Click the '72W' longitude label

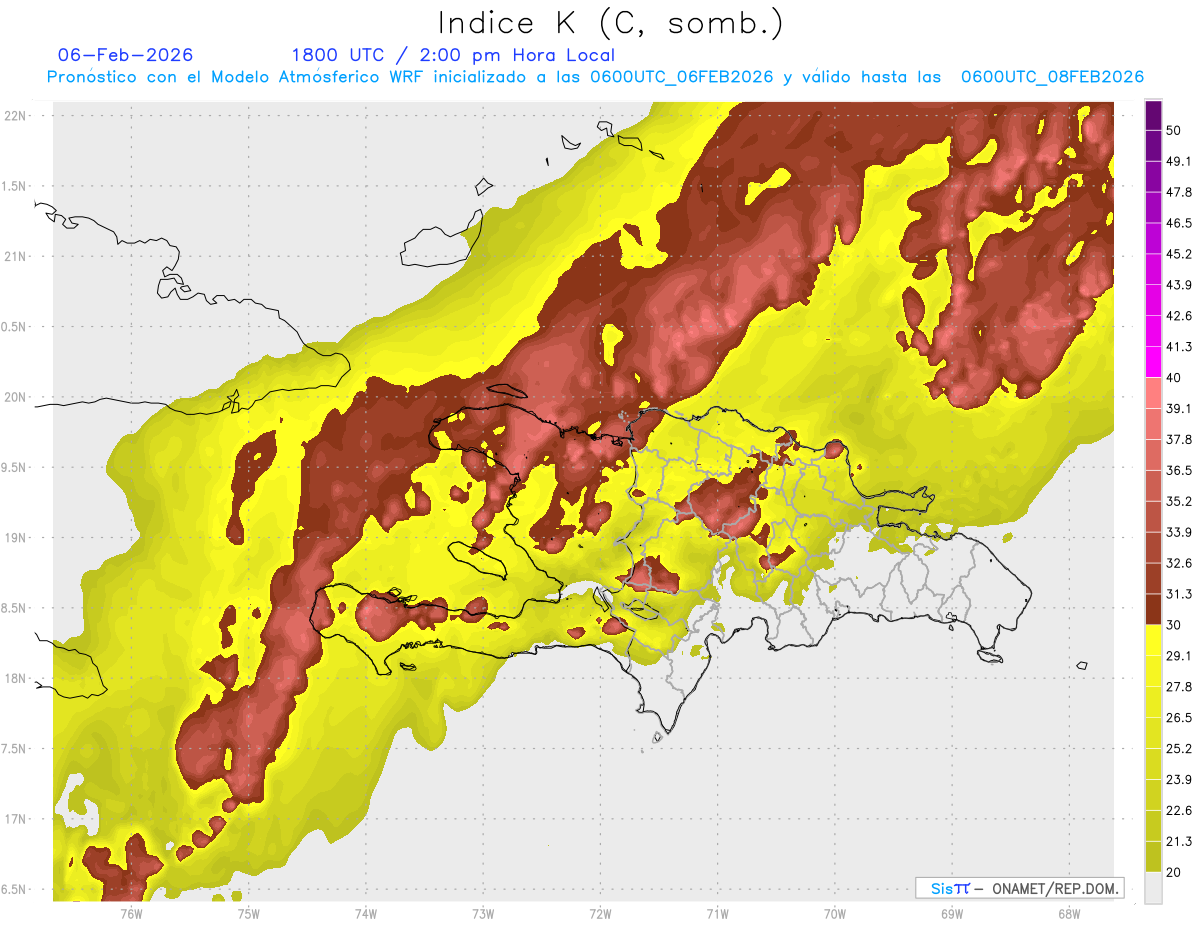(600, 913)
